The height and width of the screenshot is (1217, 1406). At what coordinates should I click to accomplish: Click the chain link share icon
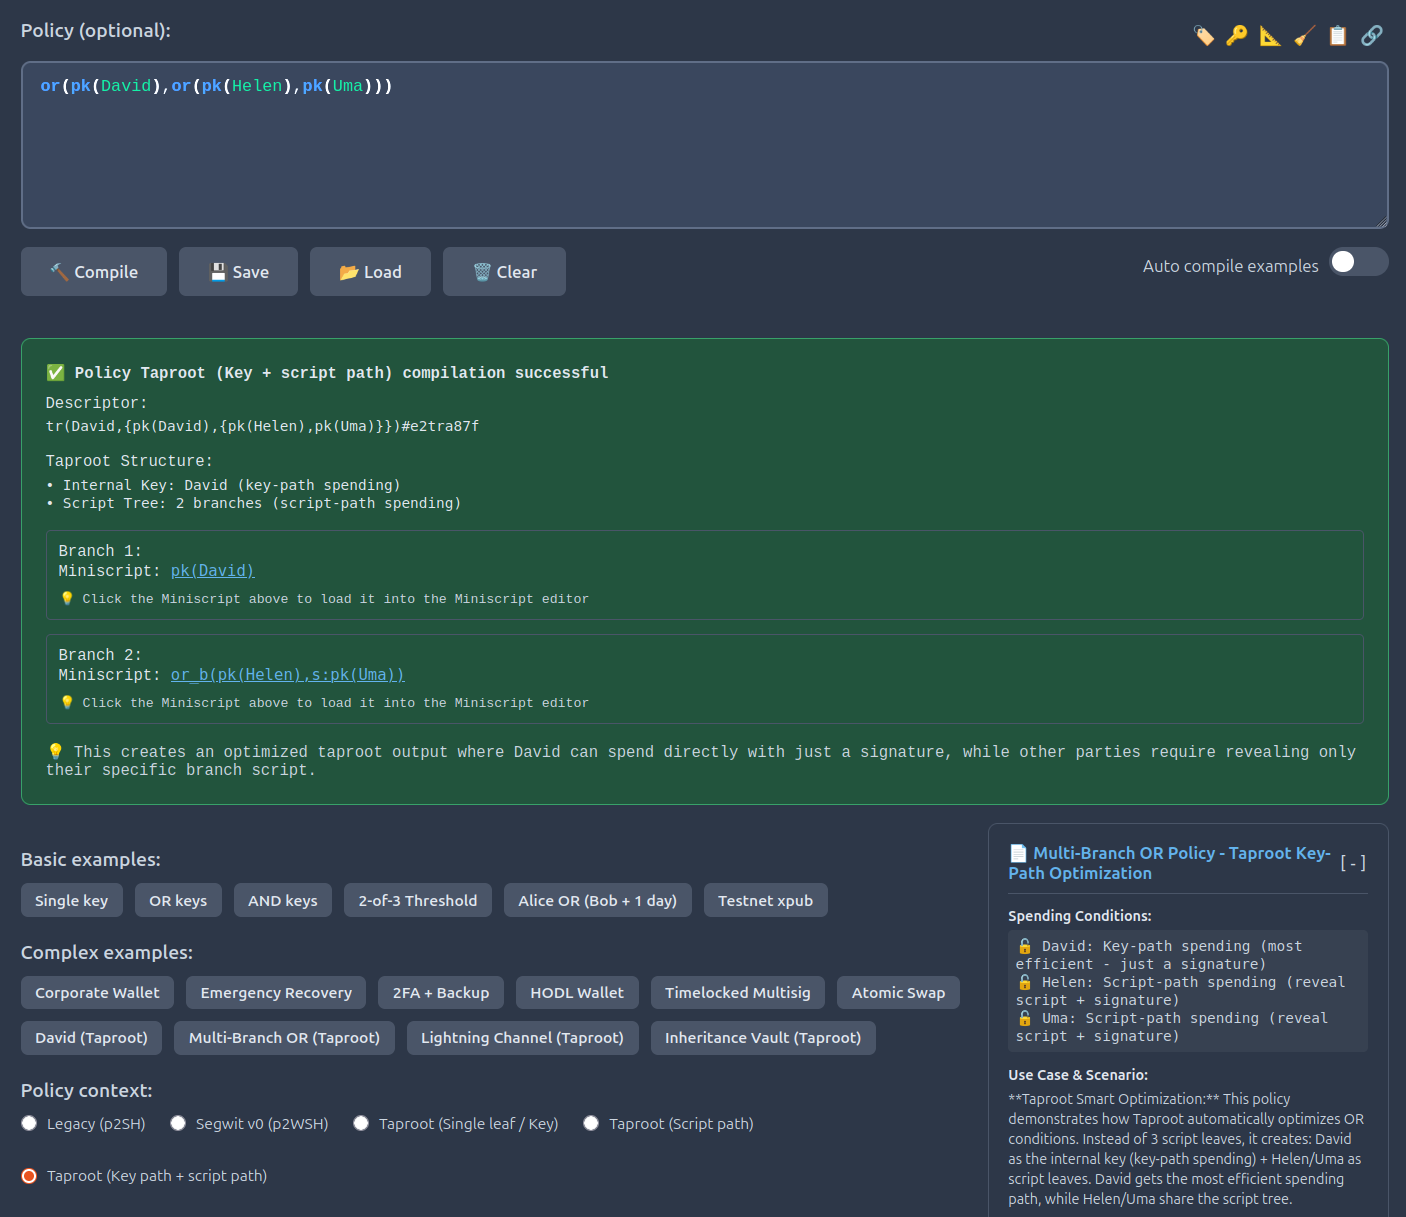[x=1372, y=36]
